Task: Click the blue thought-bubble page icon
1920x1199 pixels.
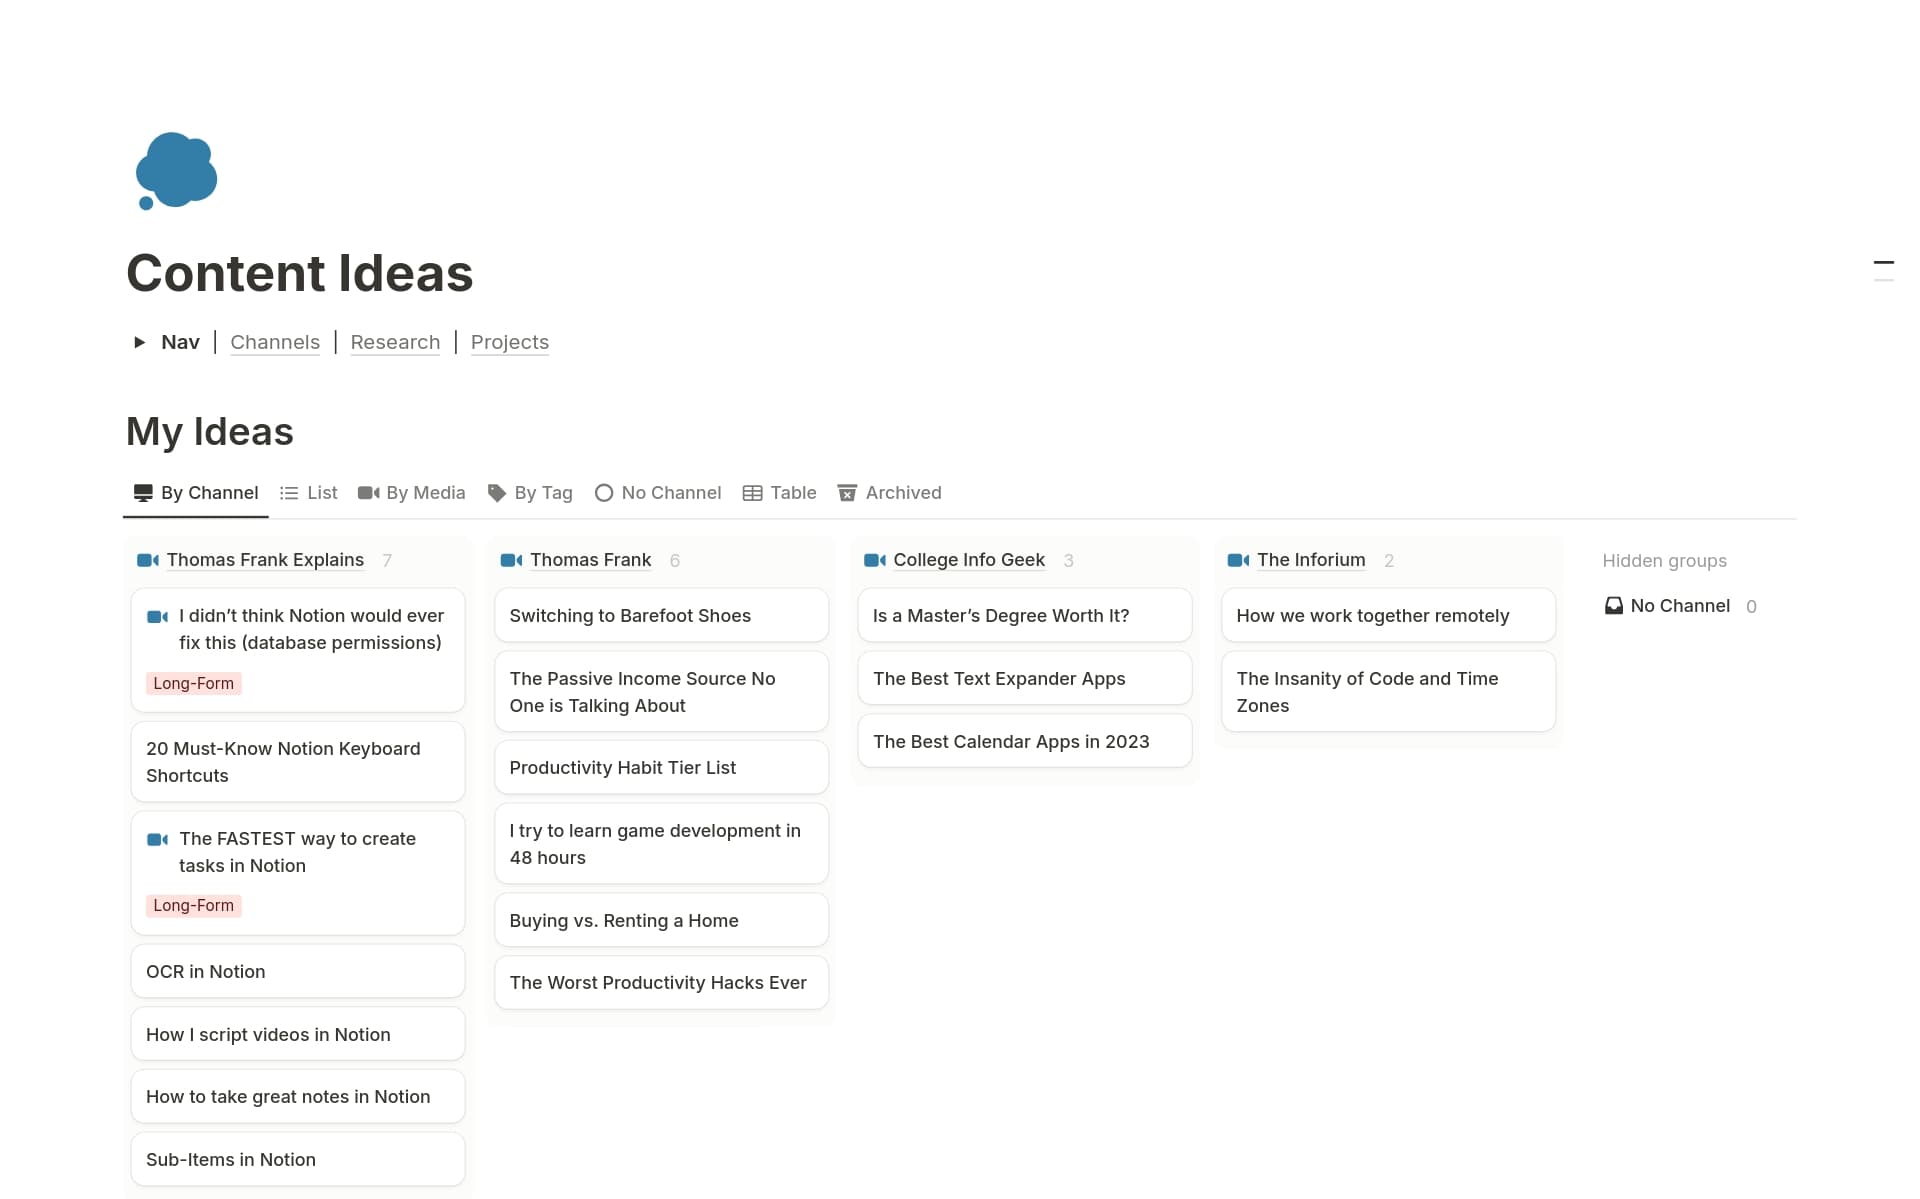Action: (x=176, y=171)
